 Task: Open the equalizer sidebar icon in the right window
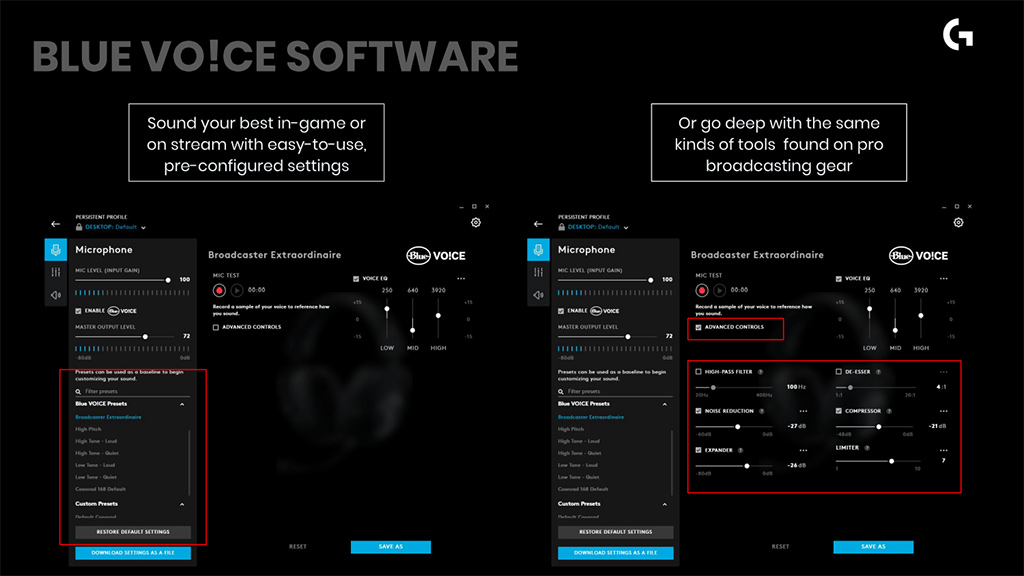538,272
